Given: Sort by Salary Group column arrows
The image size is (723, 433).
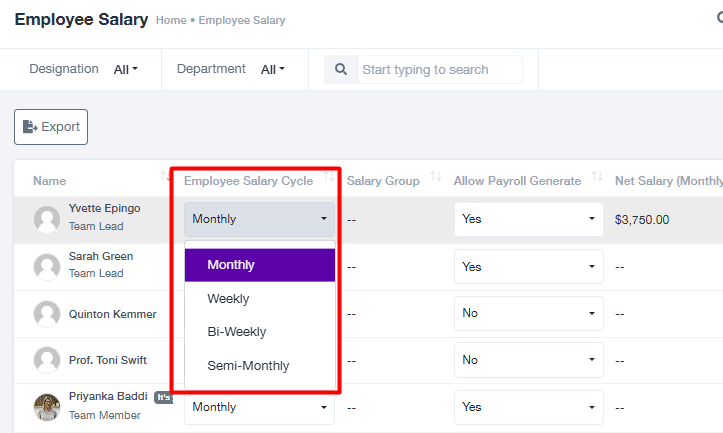Looking at the screenshot, I should tap(436, 176).
